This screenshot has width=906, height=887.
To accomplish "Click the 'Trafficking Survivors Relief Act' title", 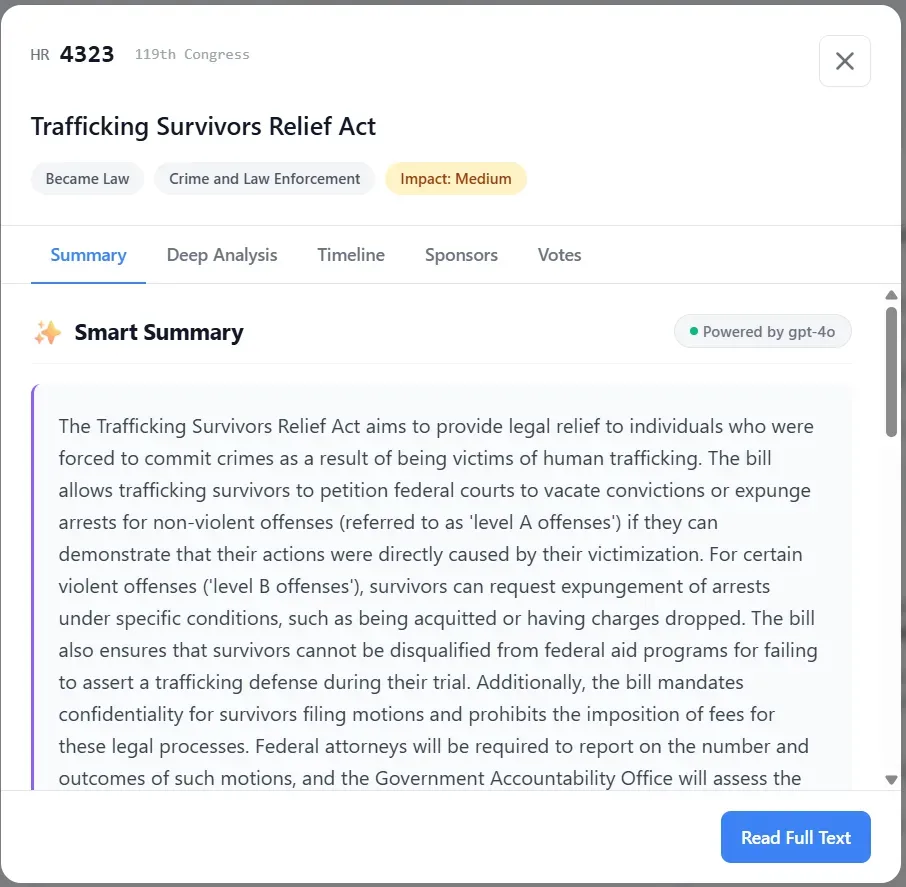I will 203,127.
